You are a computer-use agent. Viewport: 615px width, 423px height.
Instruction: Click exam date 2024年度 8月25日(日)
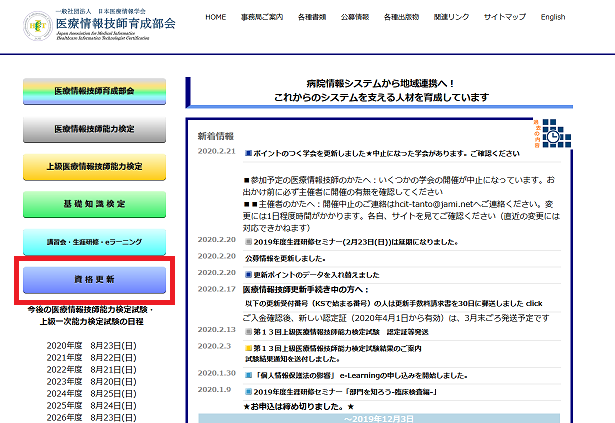click(91, 394)
